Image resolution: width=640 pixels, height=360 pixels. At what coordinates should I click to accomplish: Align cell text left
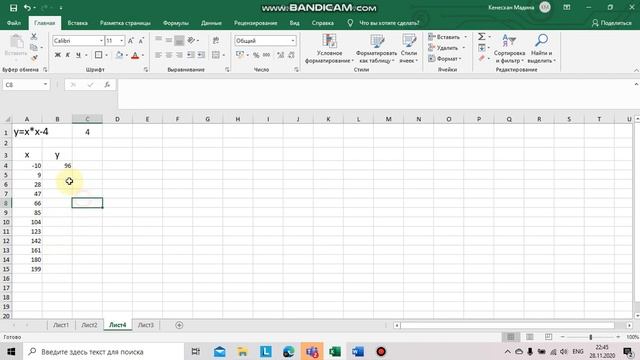tap(158, 55)
